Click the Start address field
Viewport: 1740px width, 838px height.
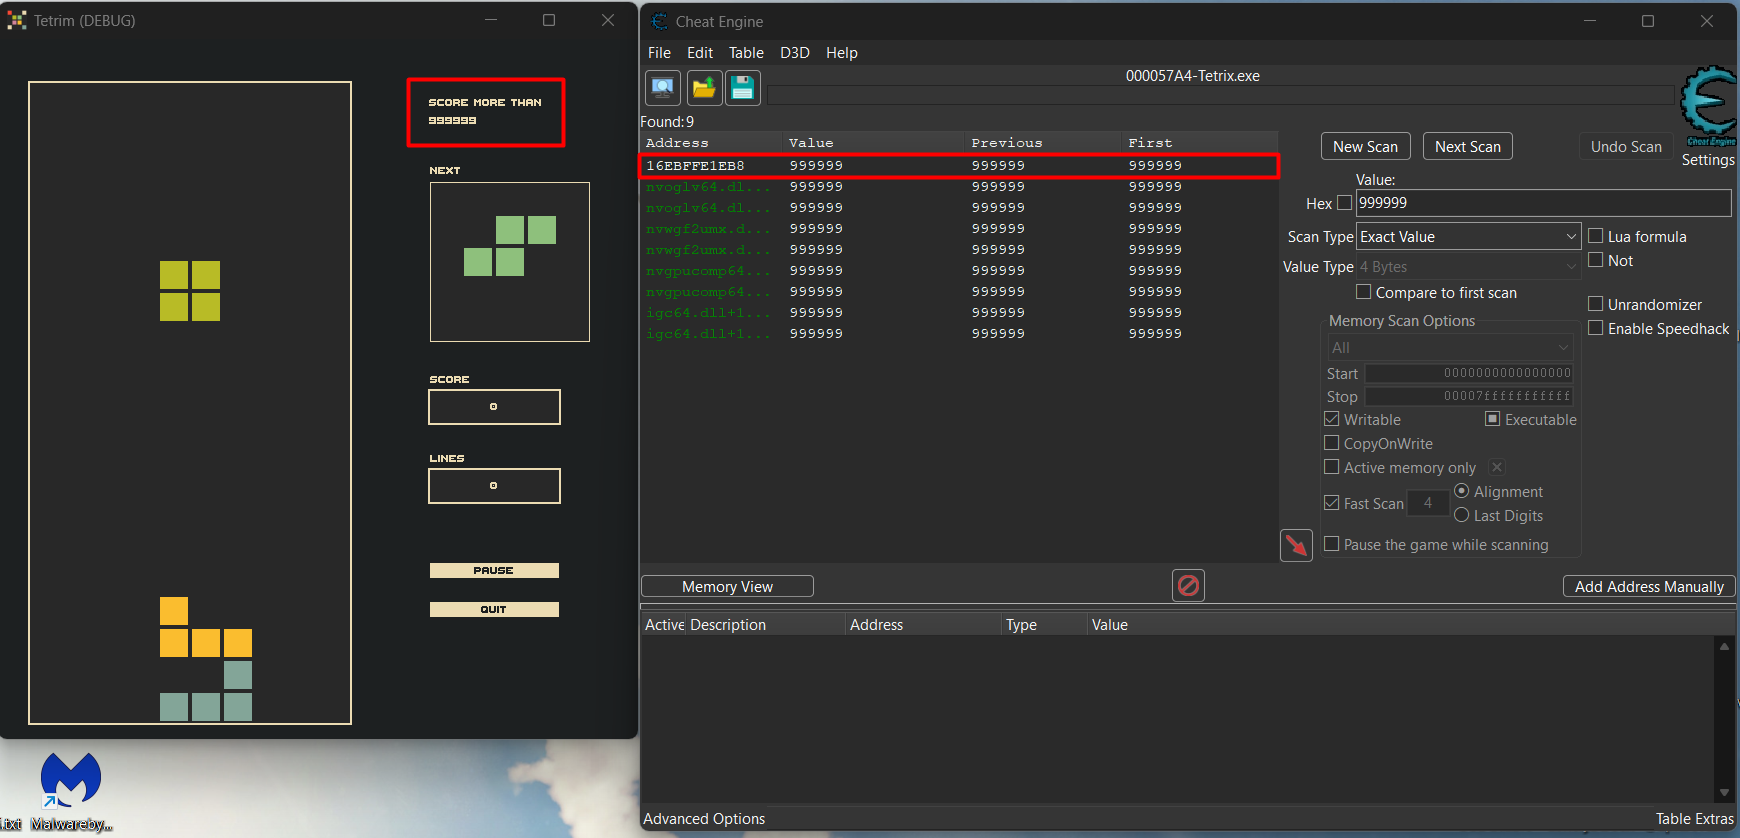tap(1469, 373)
